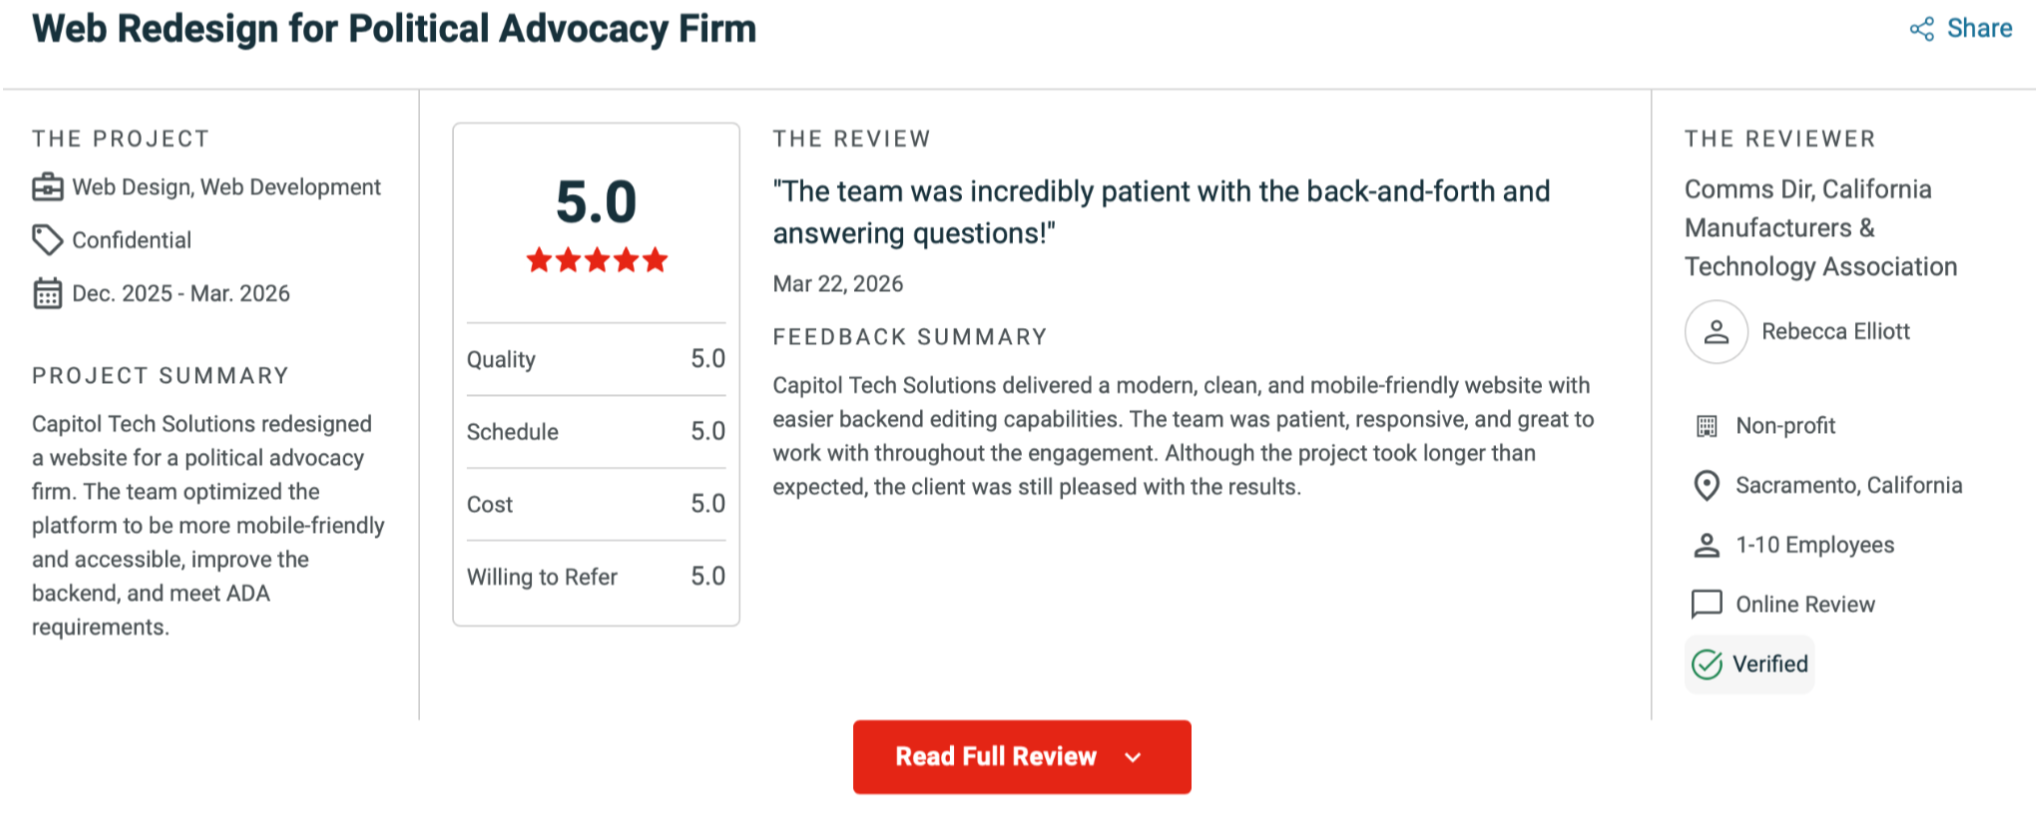Click the employees person icon

coord(1706,545)
